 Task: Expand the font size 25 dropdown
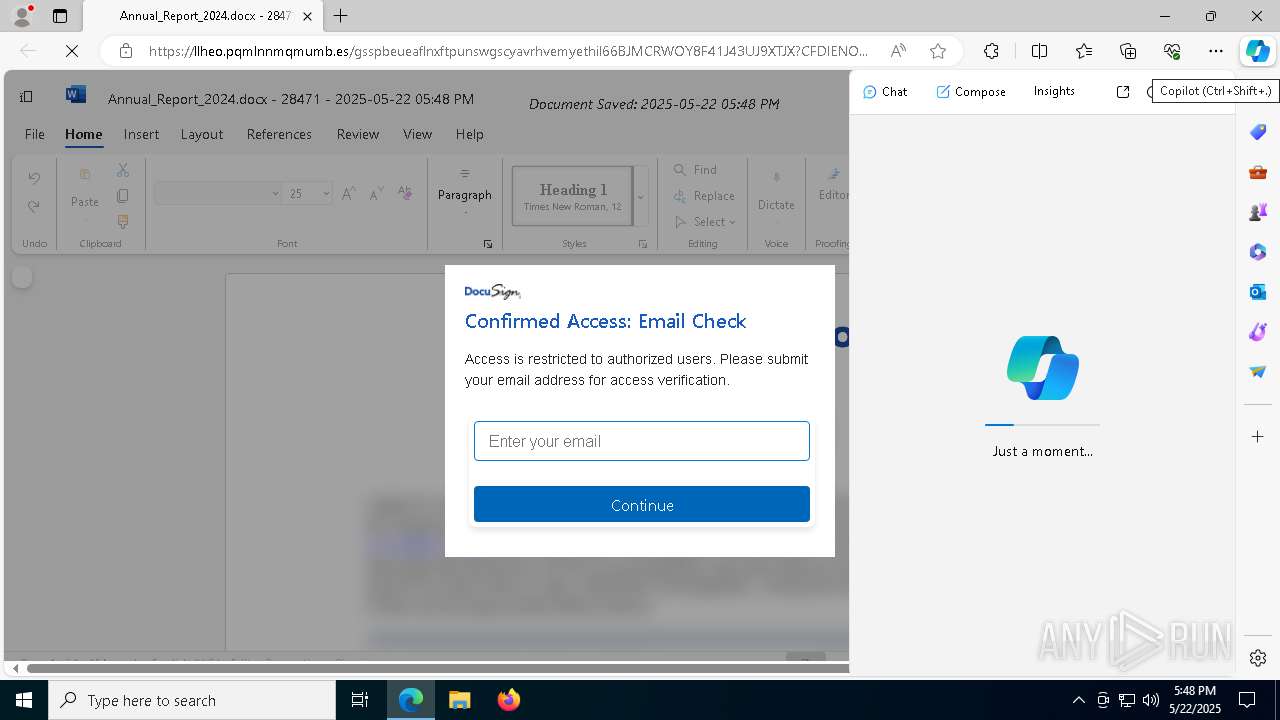pyautogui.click(x=326, y=193)
